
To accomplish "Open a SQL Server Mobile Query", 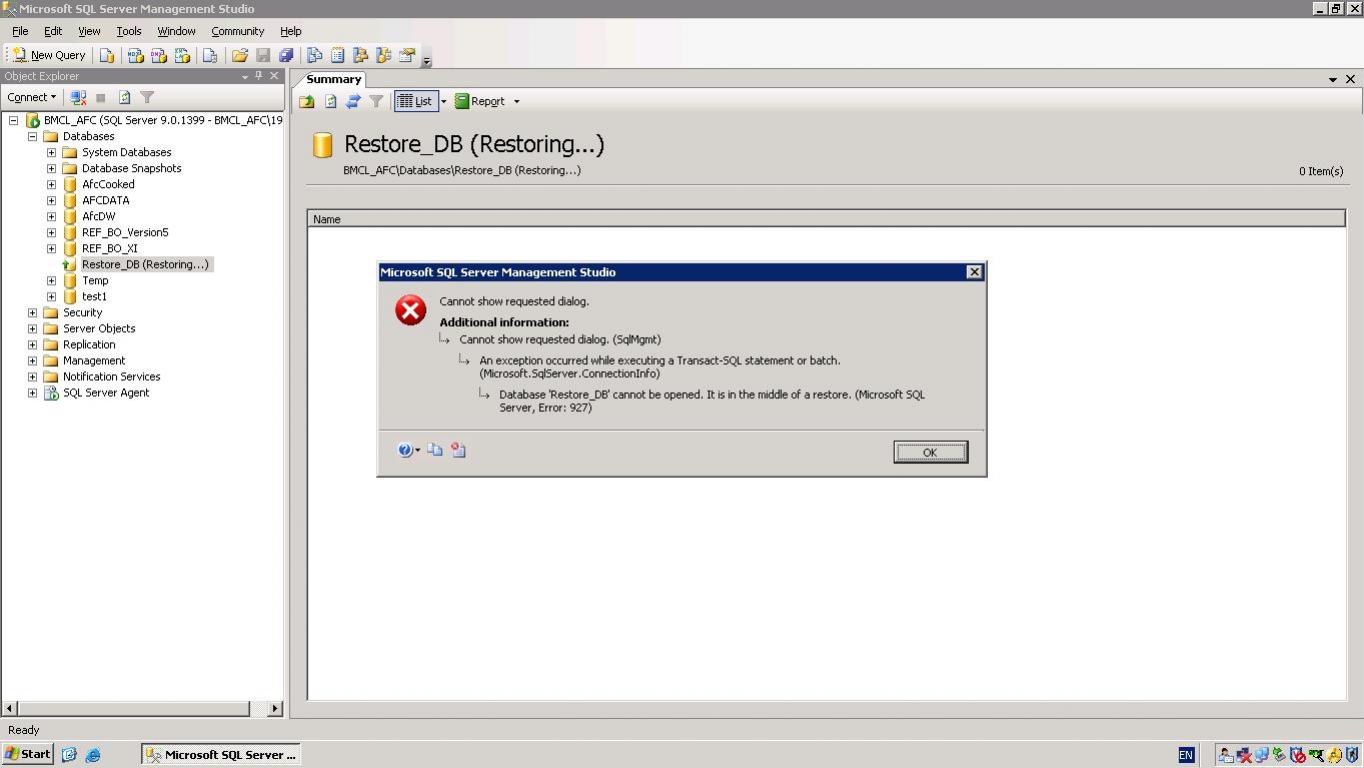I will tap(210, 56).
